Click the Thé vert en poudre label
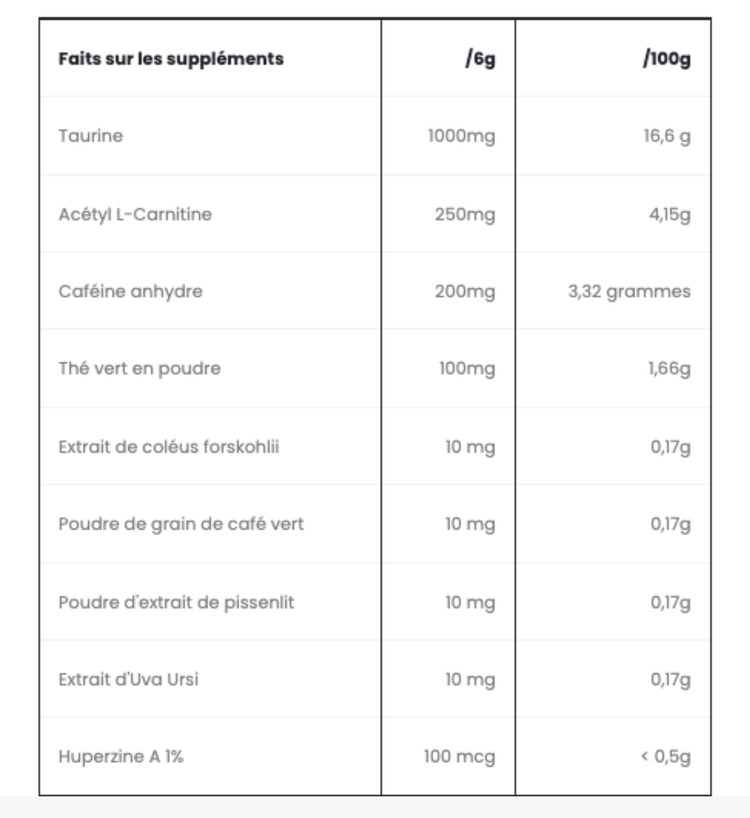 140,368
